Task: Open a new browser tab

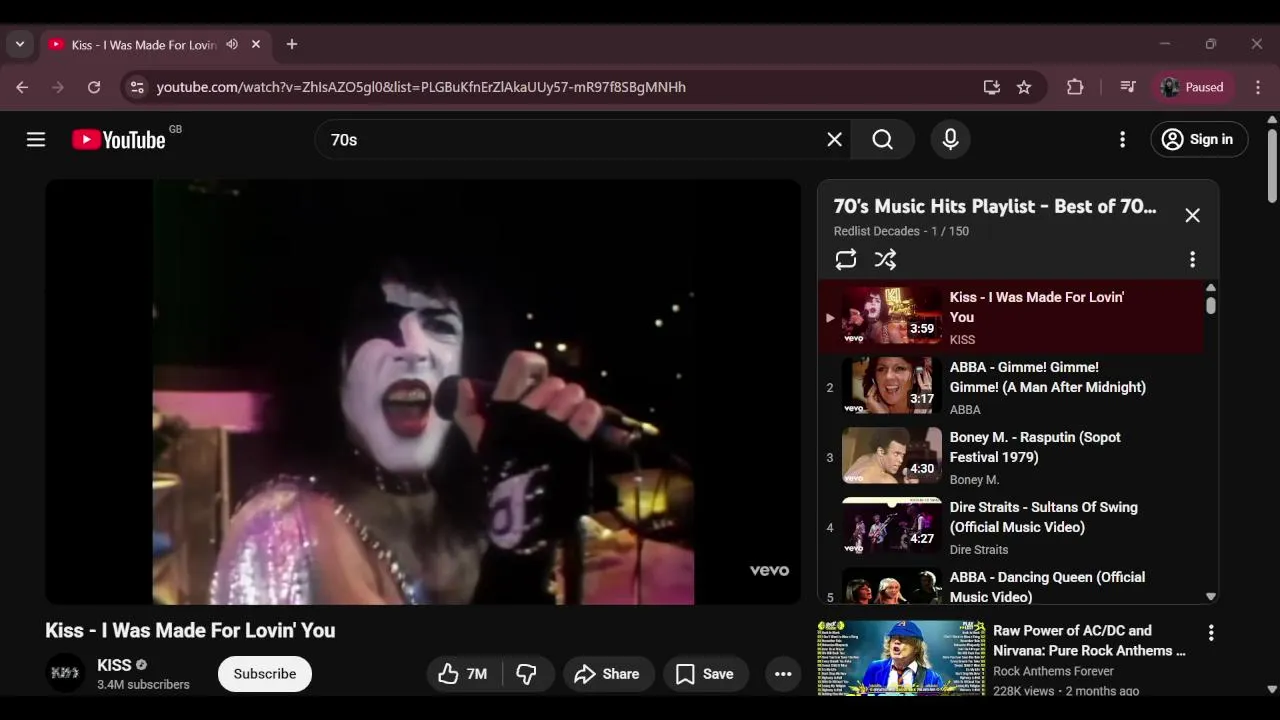Action: (x=292, y=44)
